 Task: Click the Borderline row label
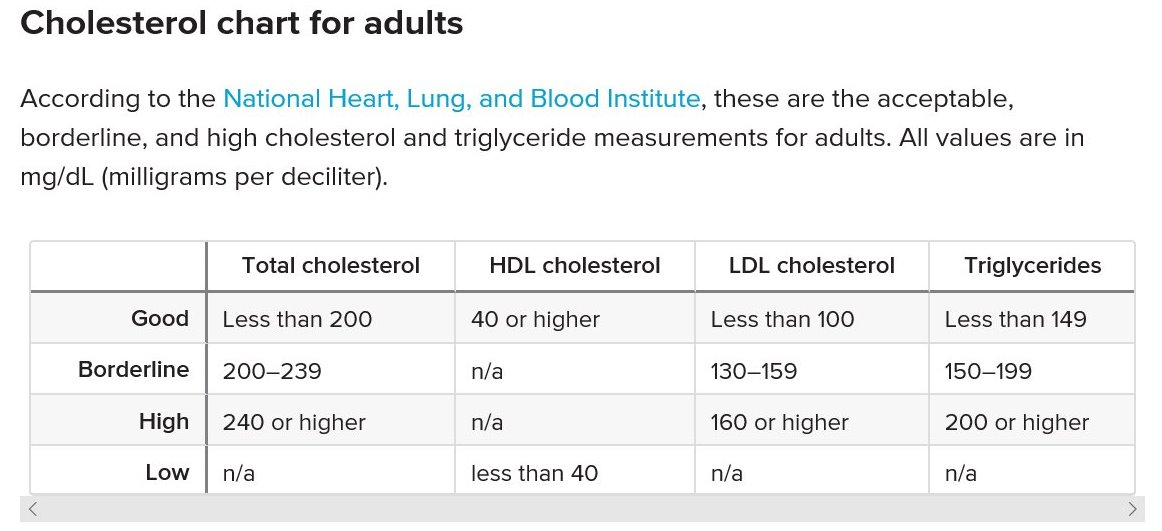click(134, 370)
